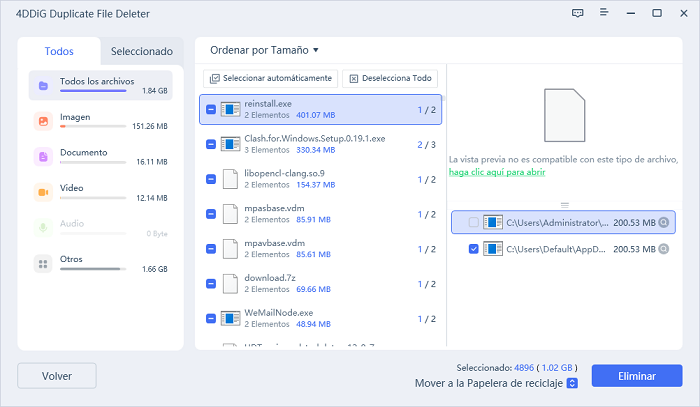Click the 151.26 MB Imagen size

(x=150, y=126)
